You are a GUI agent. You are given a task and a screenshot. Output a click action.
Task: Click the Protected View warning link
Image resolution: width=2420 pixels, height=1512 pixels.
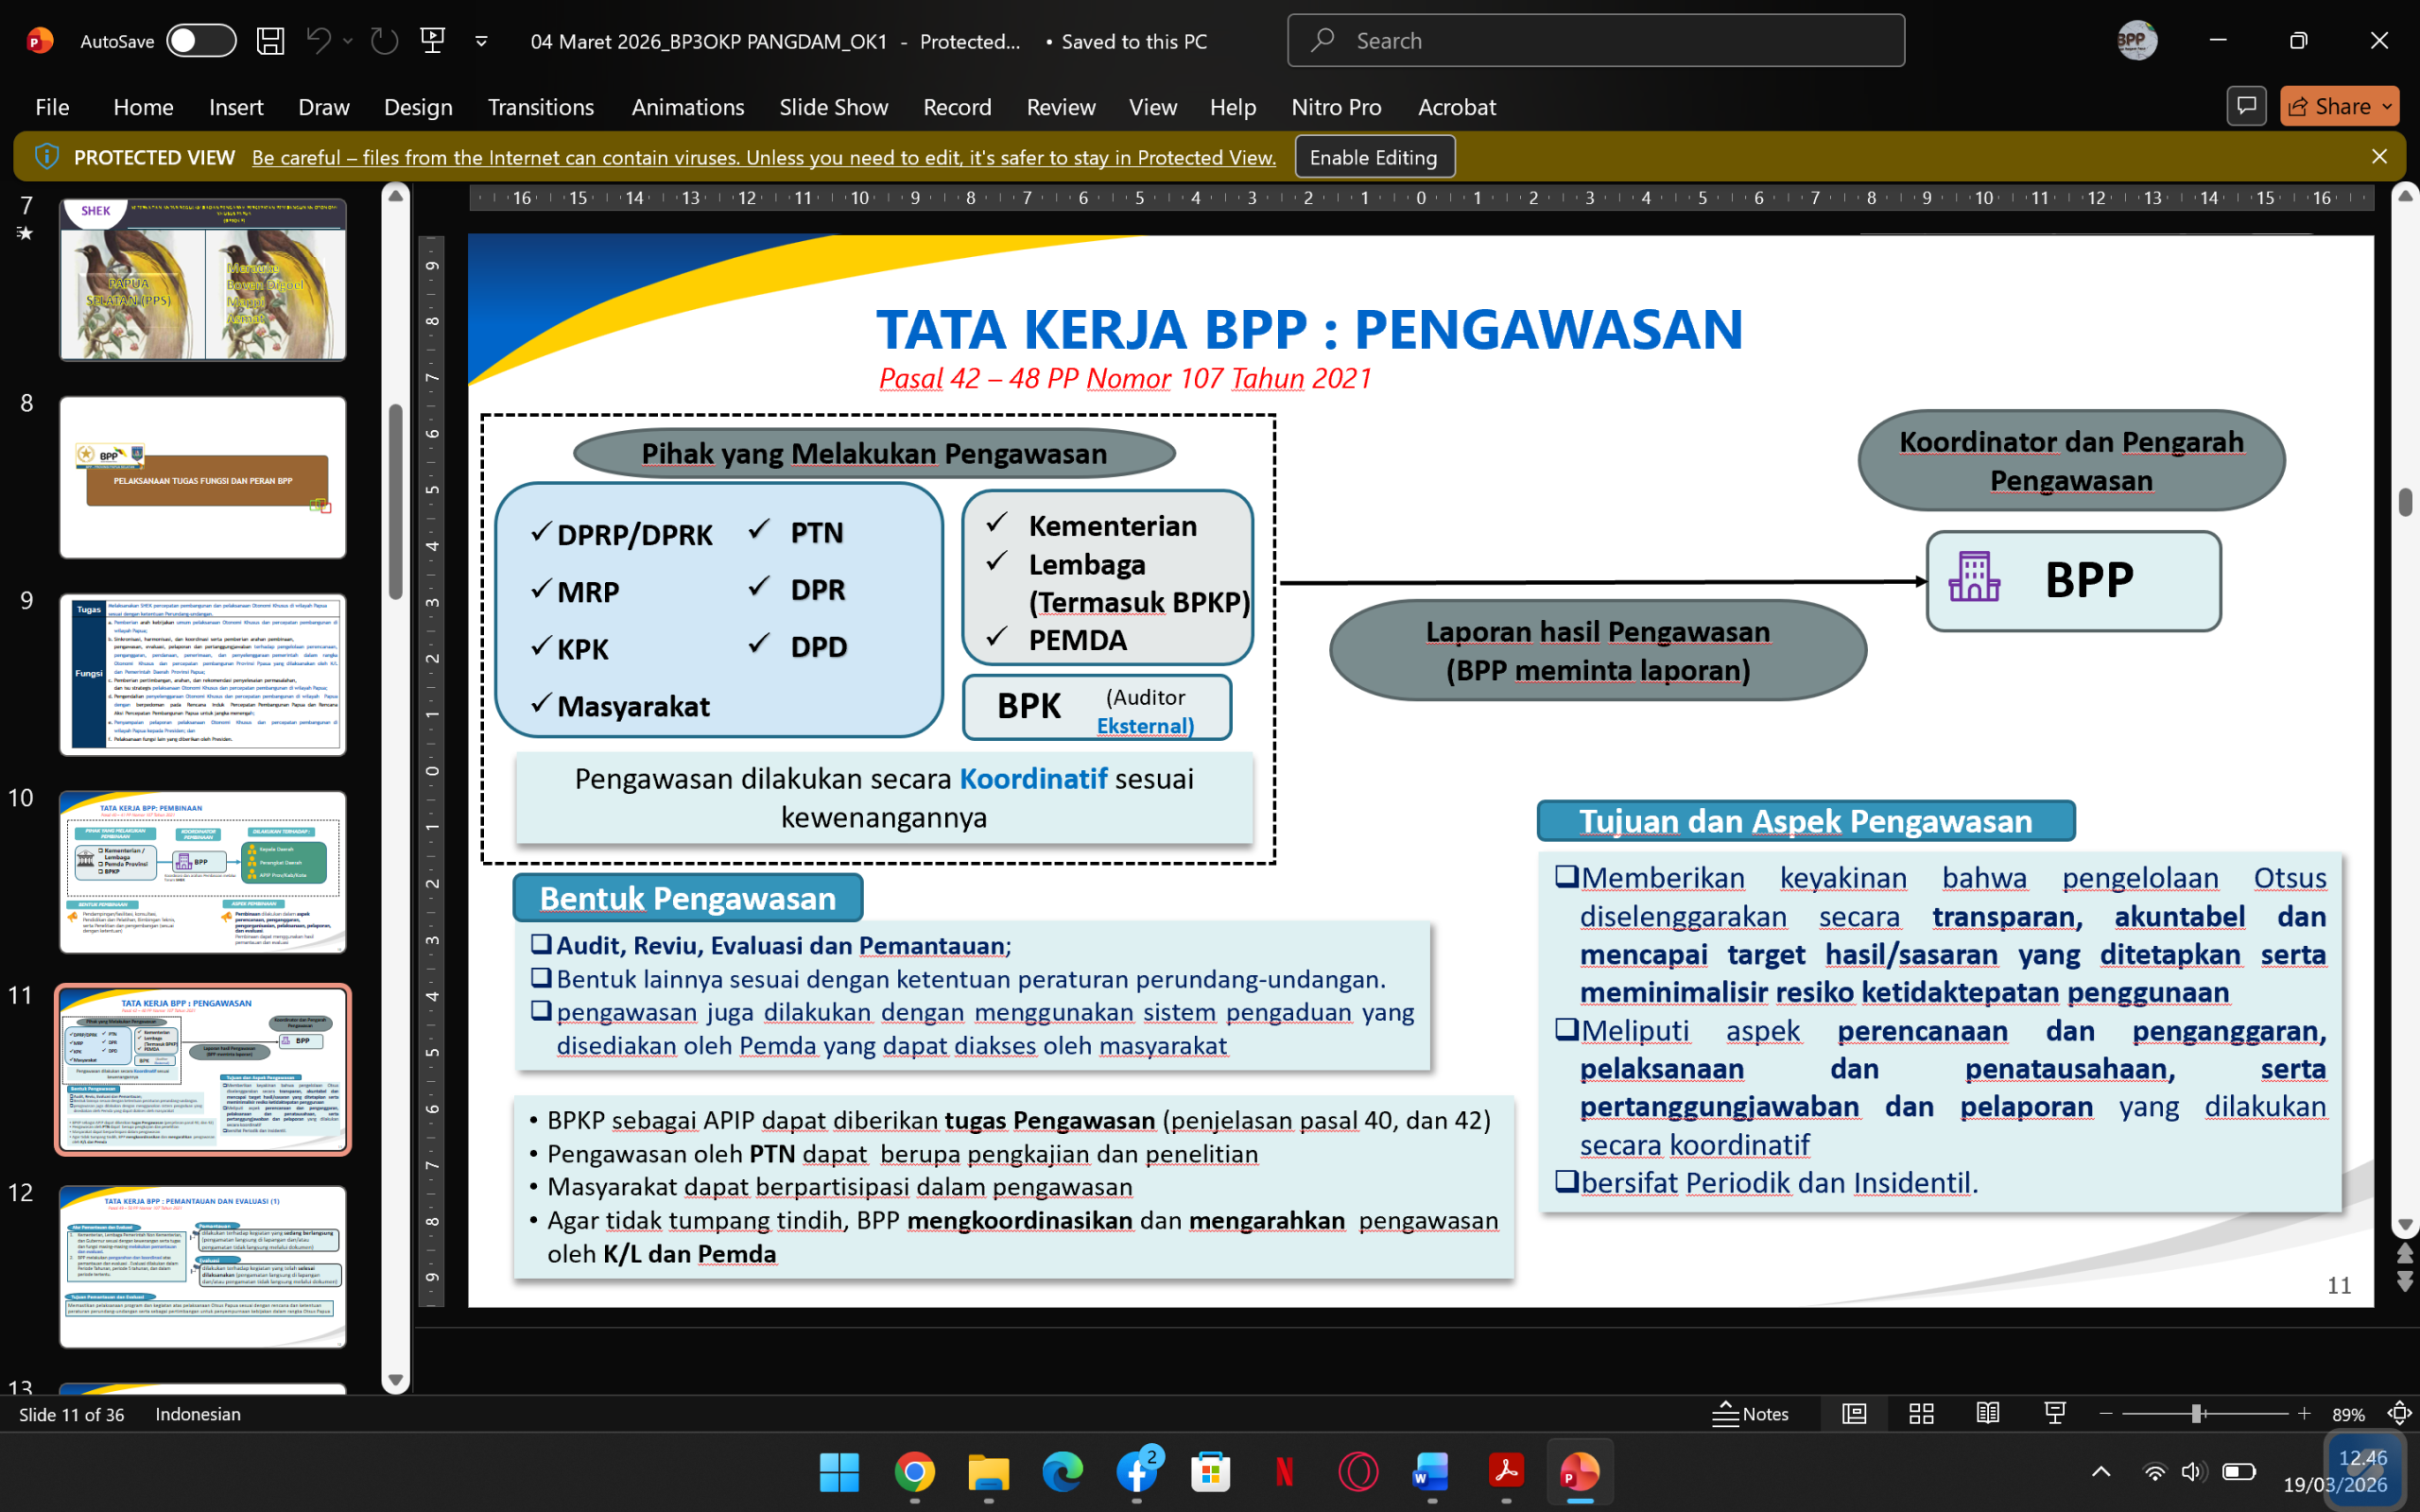[763, 157]
